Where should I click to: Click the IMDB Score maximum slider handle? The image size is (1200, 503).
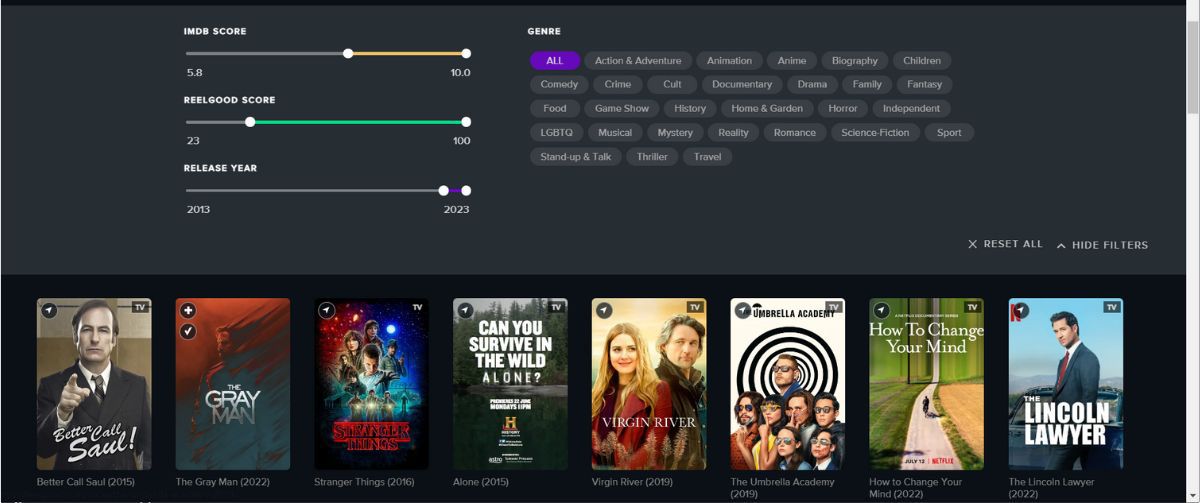point(466,53)
